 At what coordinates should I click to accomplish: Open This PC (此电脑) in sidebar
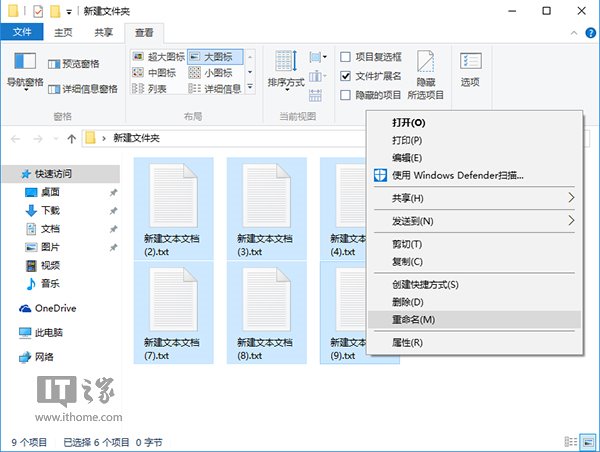coord(48,332)
